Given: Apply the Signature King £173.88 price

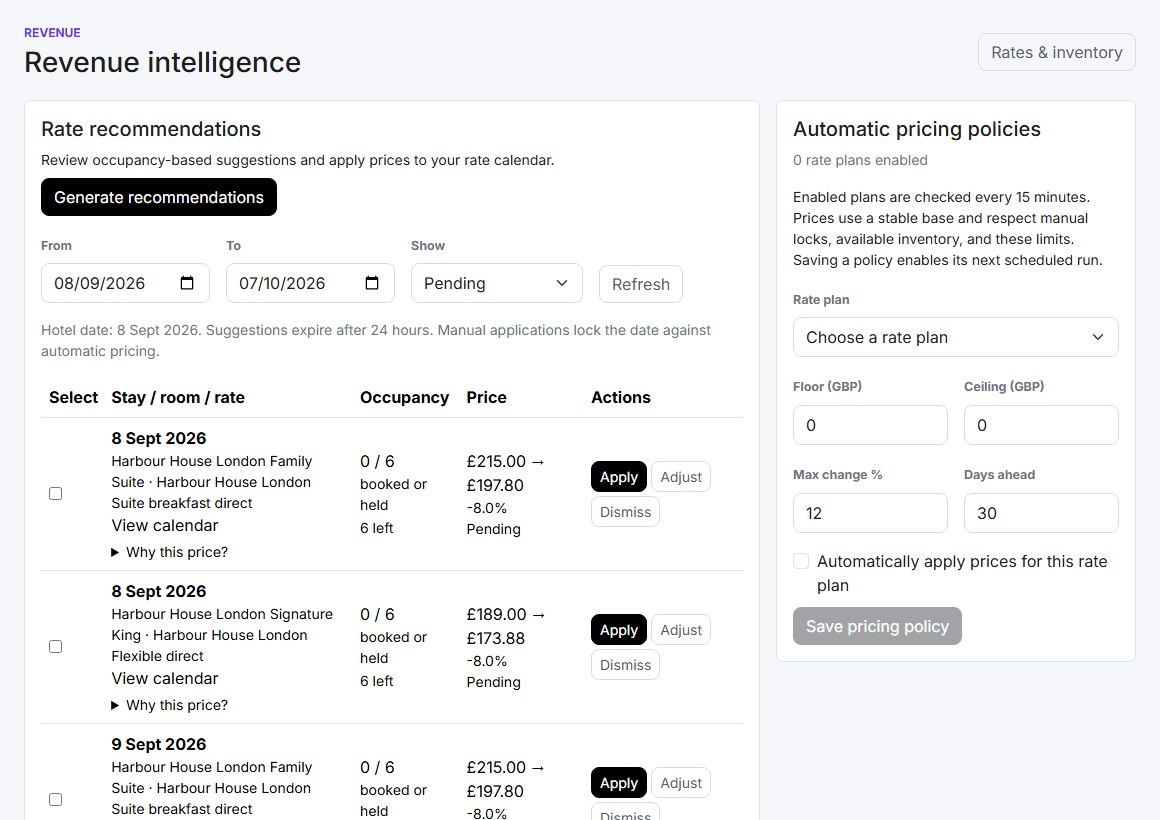Looking at the screenshot, I should [618, 631].
